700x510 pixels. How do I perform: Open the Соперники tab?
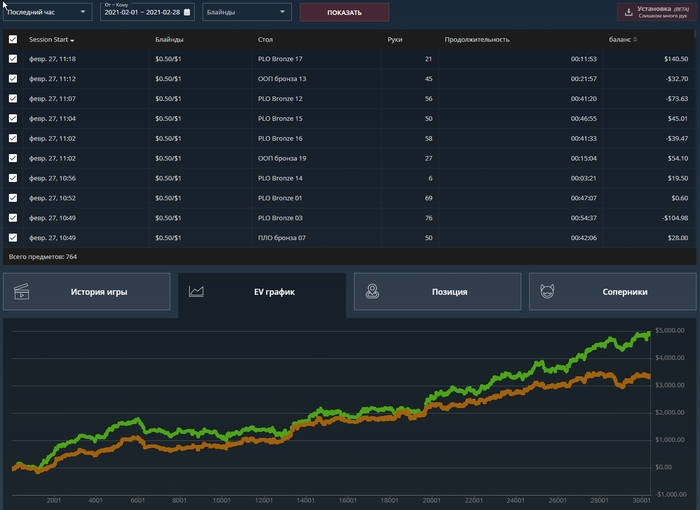[x=612, y=292]
